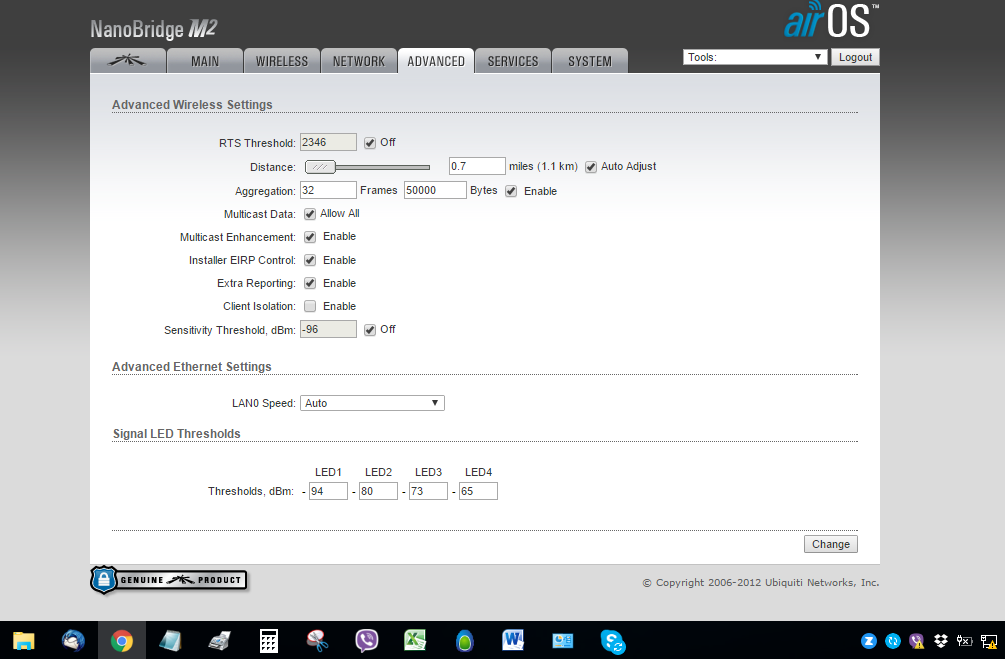Toggle Multicast Data Allow All checkbox
Image resolution: width=1005 pixels, height=659 pixels.
tap(310, 214)
